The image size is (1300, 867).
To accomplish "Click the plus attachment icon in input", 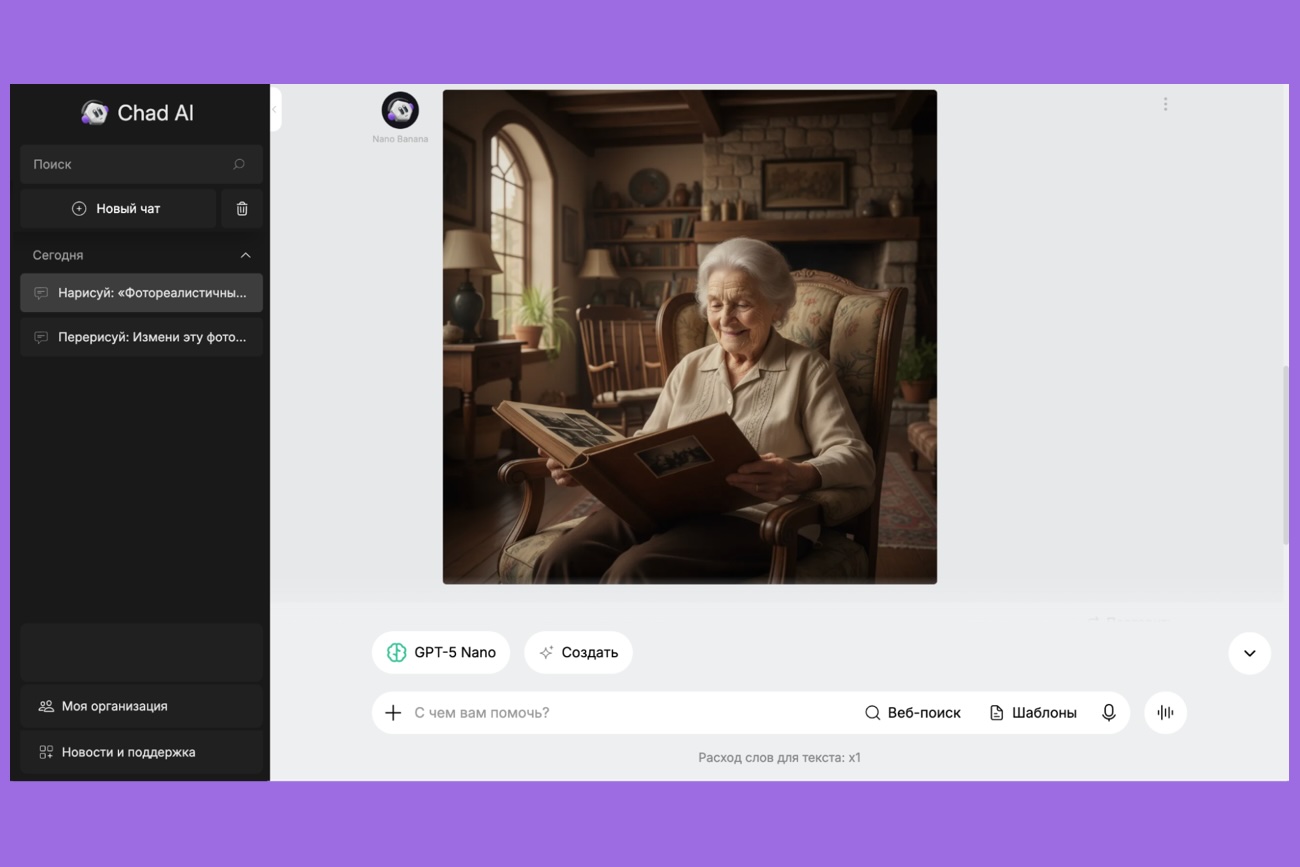I will [x=393, y=713].
